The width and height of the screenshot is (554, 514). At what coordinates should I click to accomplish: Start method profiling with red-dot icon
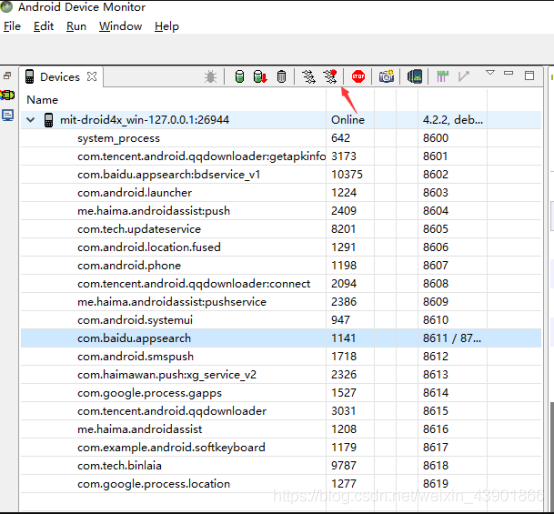tap(330, 76)
